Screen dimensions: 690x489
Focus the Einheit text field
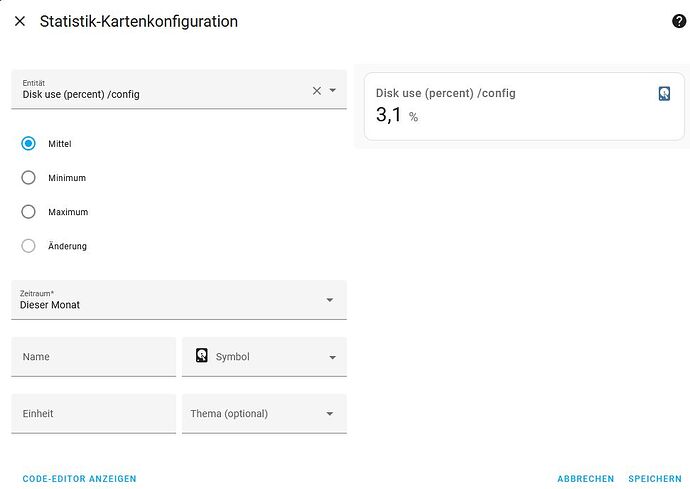point(93,414)
